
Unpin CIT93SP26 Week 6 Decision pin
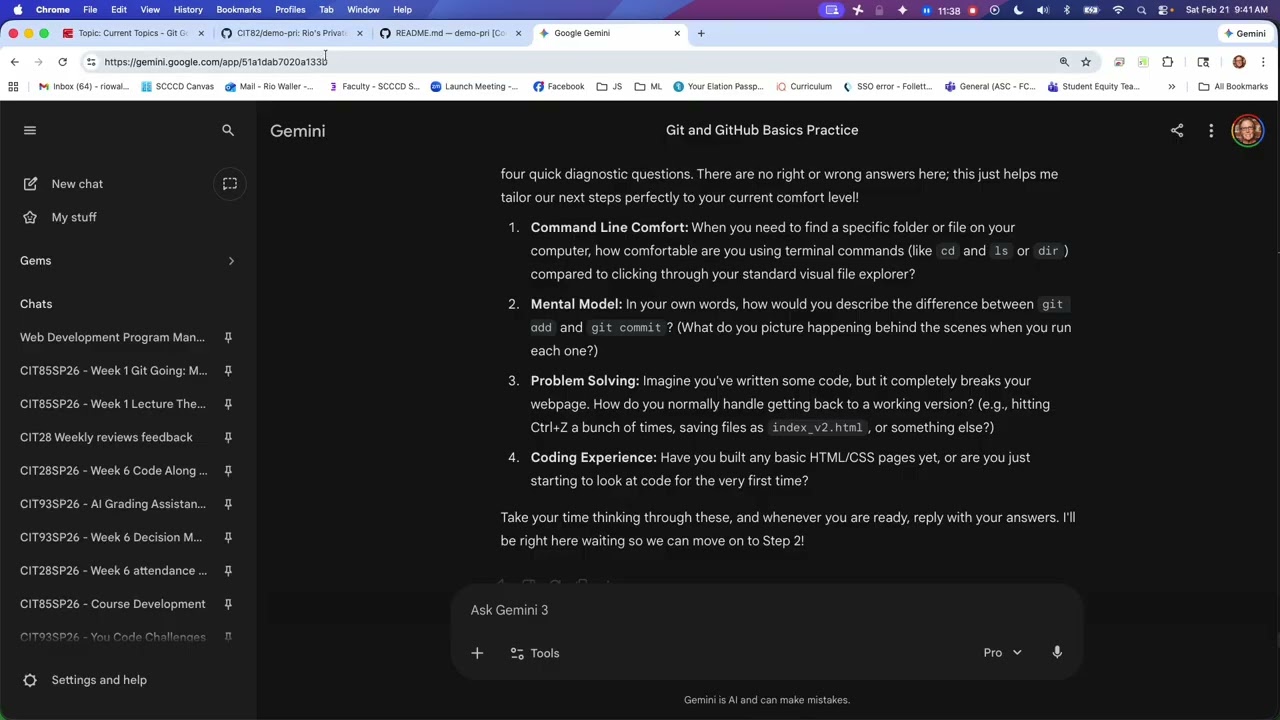pyautogui.click(x=228, y=538)
